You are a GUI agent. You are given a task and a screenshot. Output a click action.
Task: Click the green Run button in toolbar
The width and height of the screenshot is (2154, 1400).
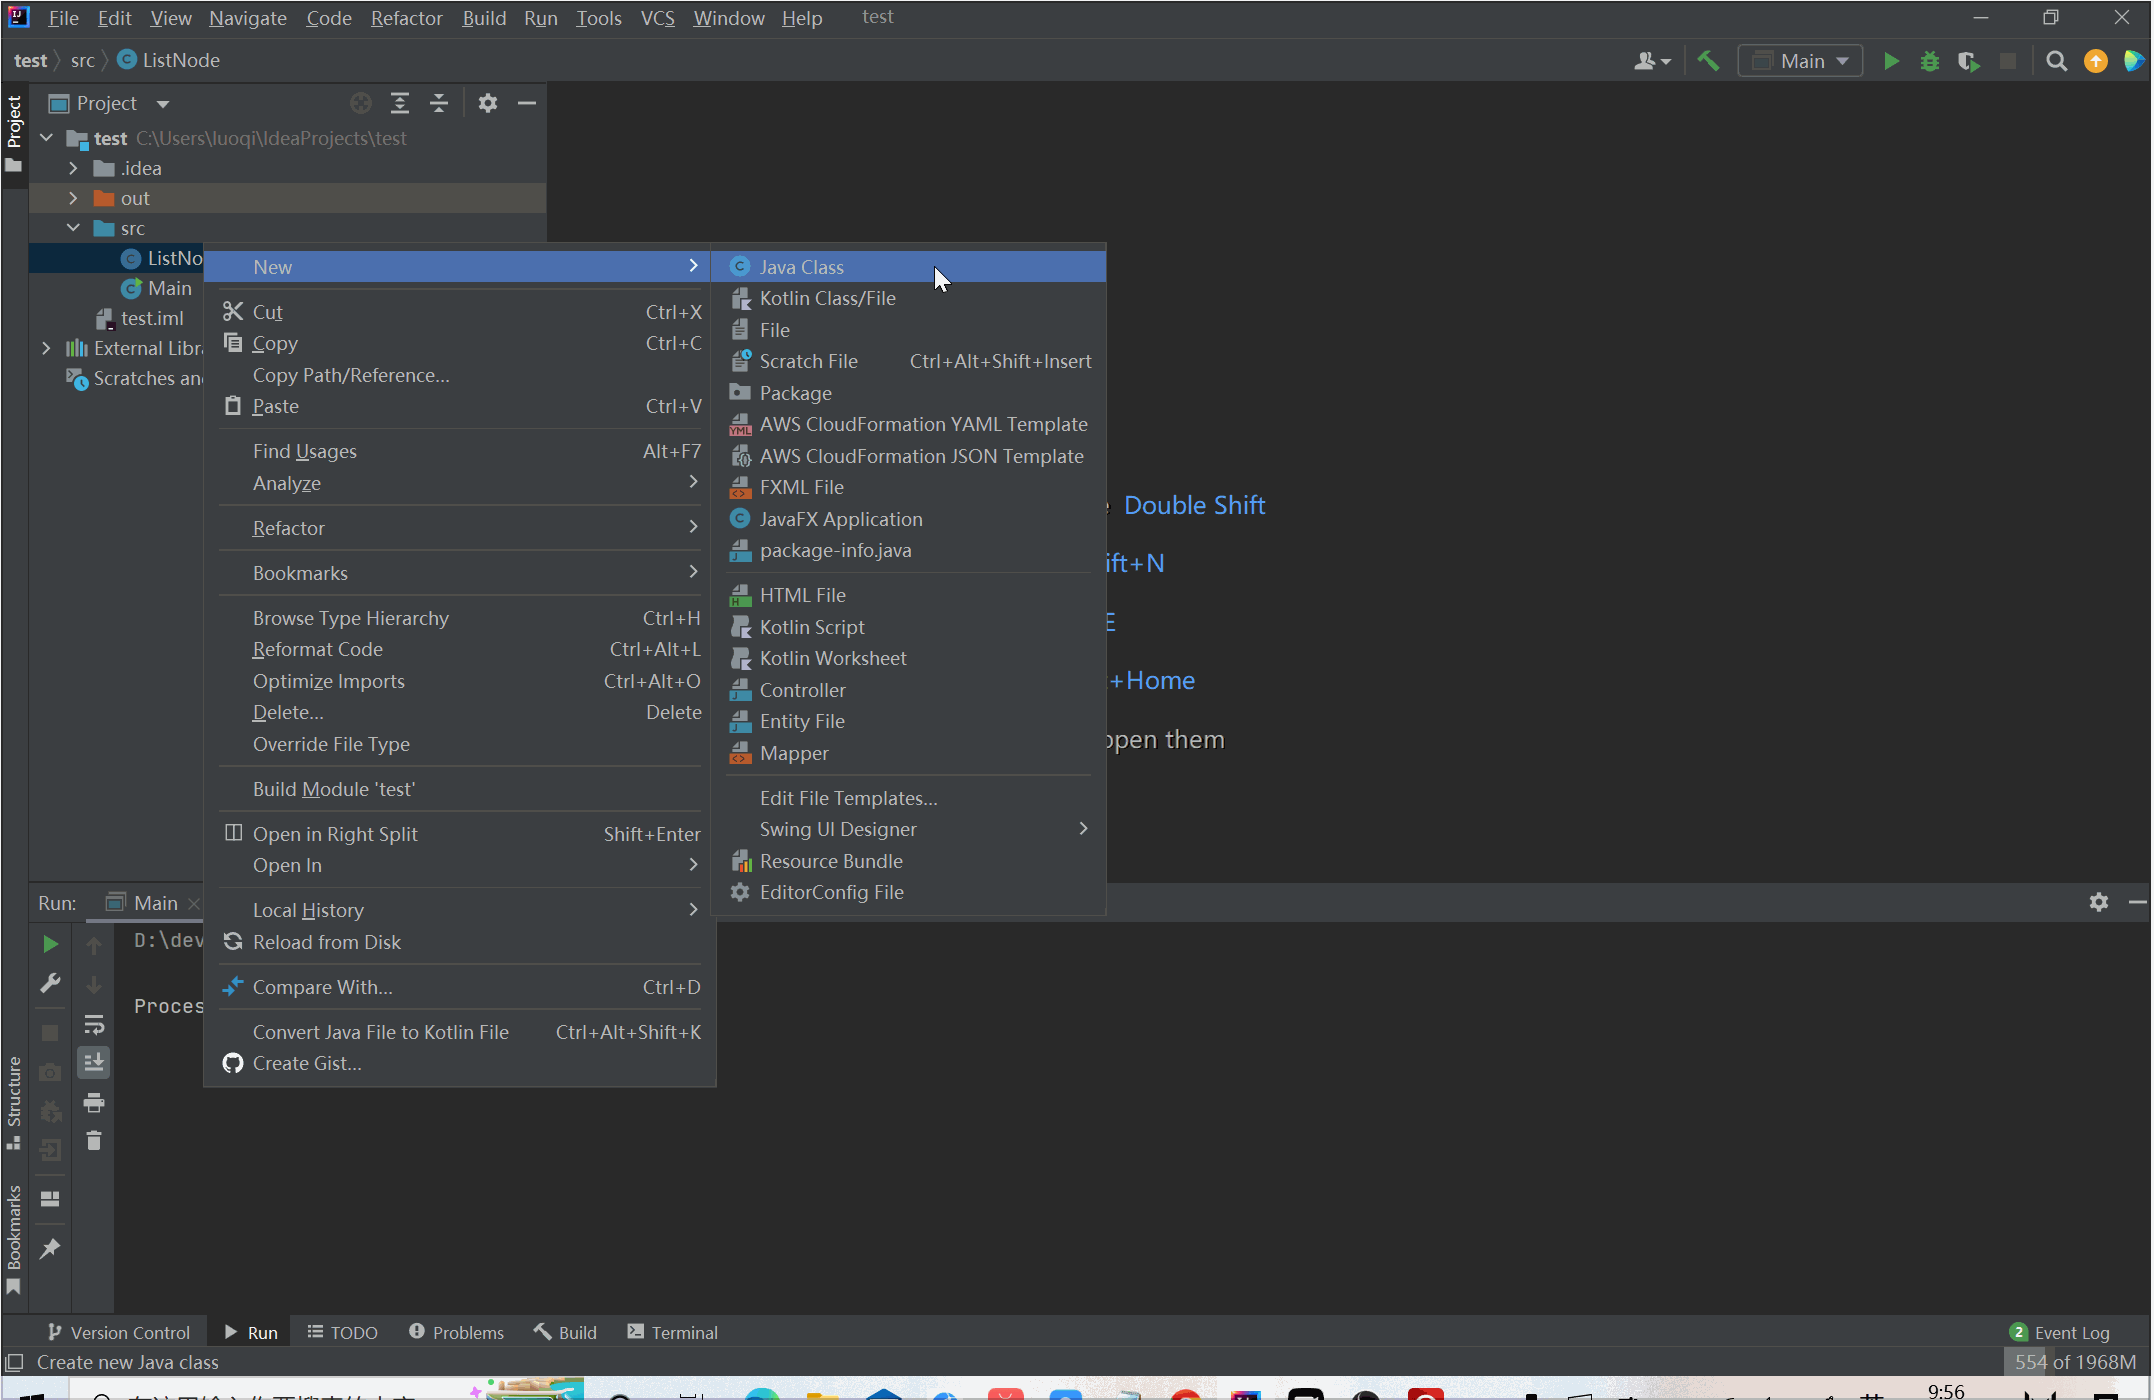pyautogui.click(x=1891, y=61)
